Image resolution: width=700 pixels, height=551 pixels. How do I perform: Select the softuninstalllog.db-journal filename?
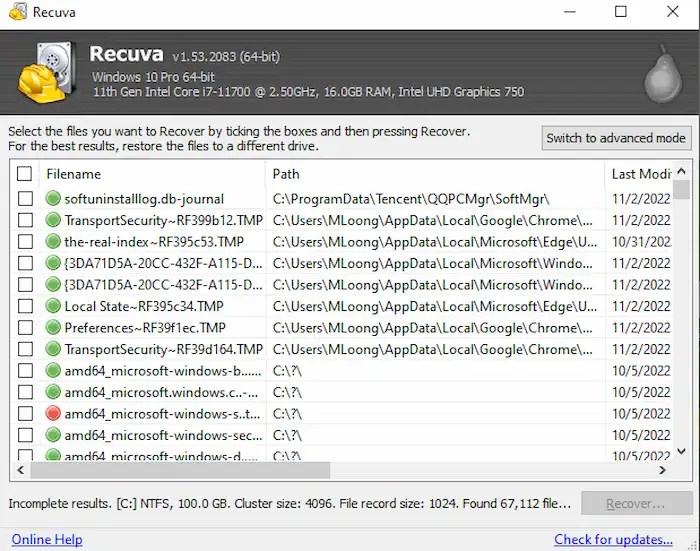point(144,199)
